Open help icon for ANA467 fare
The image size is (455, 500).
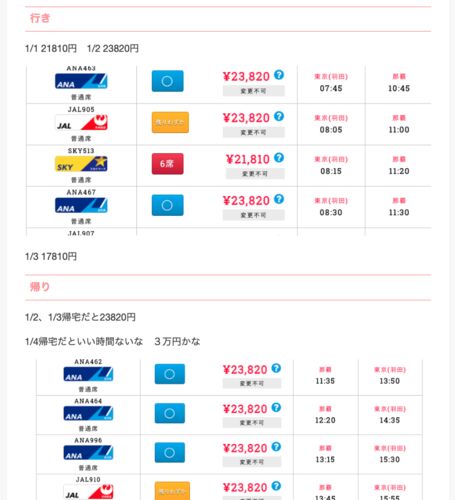pos(279,199)
